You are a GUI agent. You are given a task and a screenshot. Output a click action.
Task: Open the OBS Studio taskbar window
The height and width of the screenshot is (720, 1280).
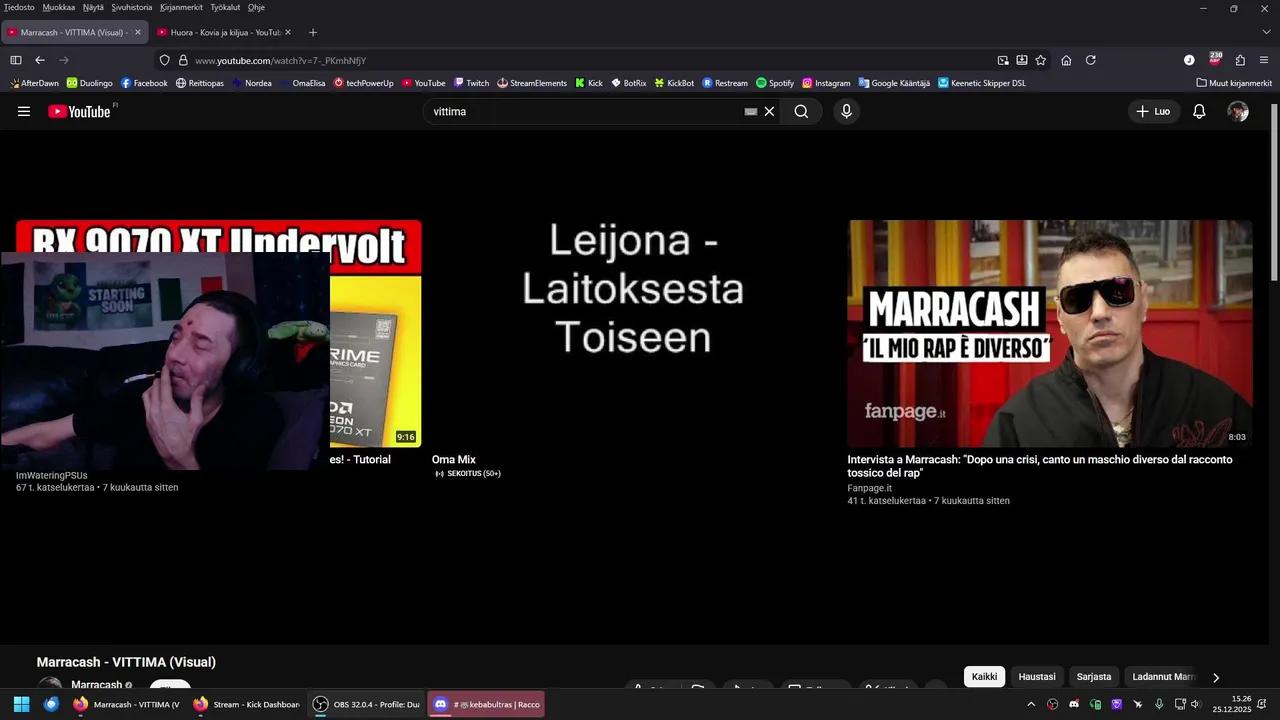[x=370, y=704]
